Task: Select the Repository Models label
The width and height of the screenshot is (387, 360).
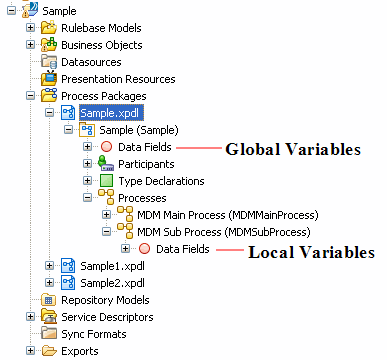Action: [x=105, y=300]
